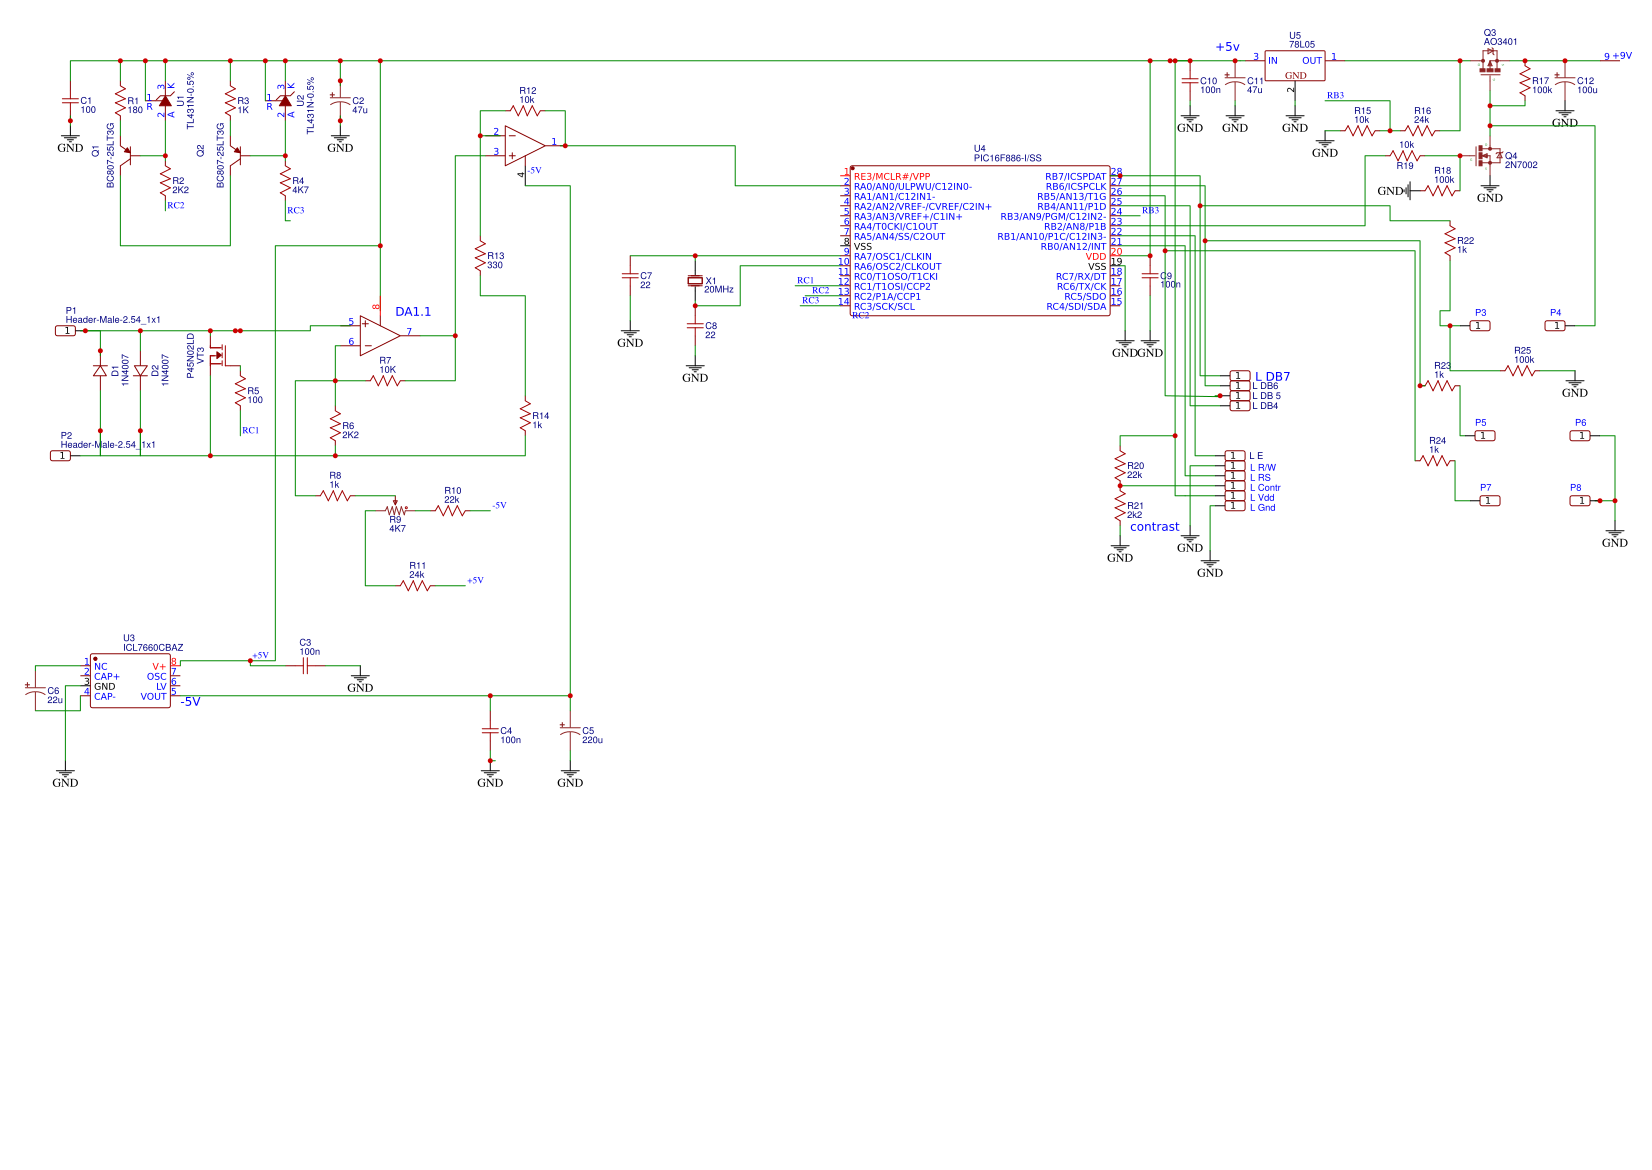Select the L R/W LCD connector pin
The image size is (1652, 1170).
coord(1236,466)
